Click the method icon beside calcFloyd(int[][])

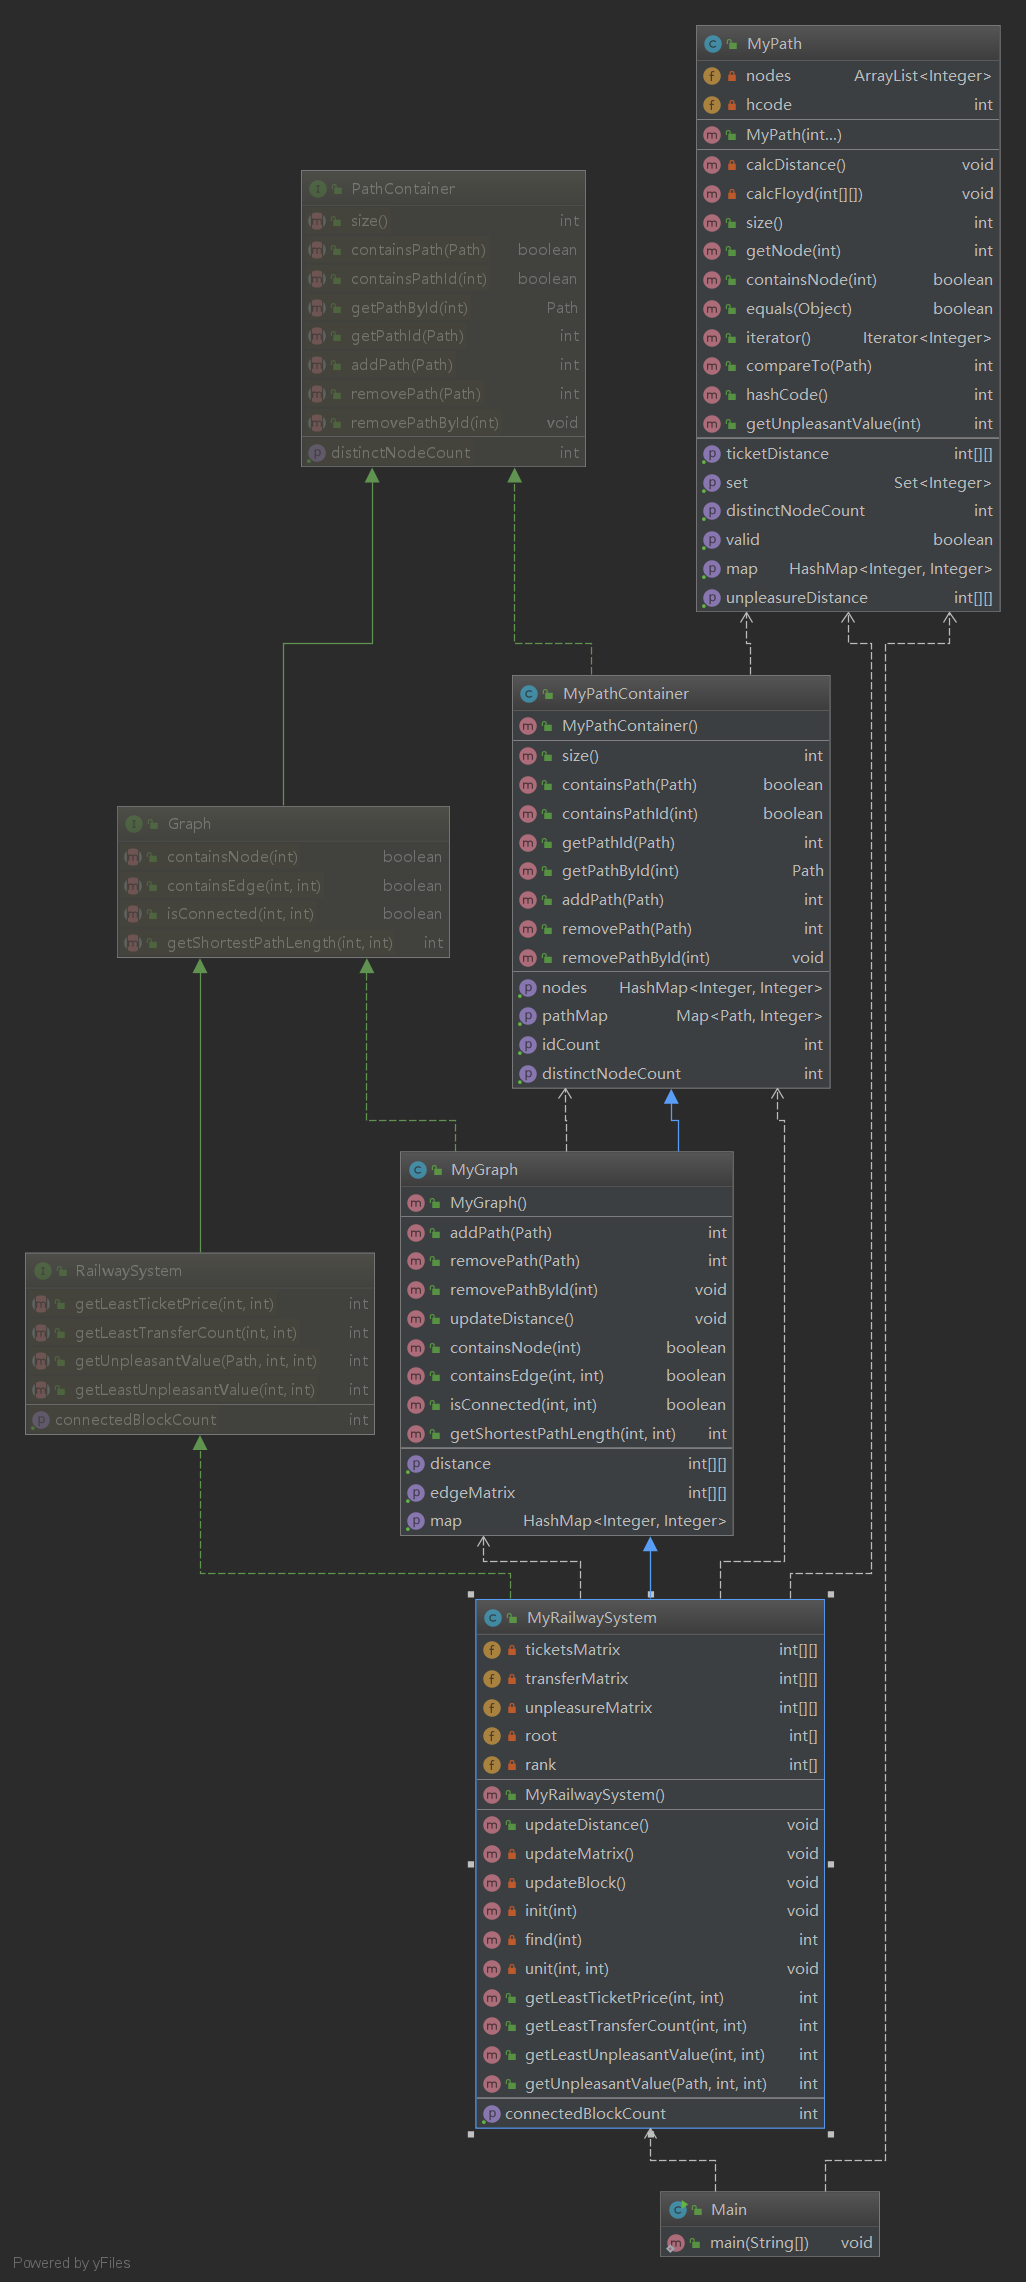pos(712,194)
